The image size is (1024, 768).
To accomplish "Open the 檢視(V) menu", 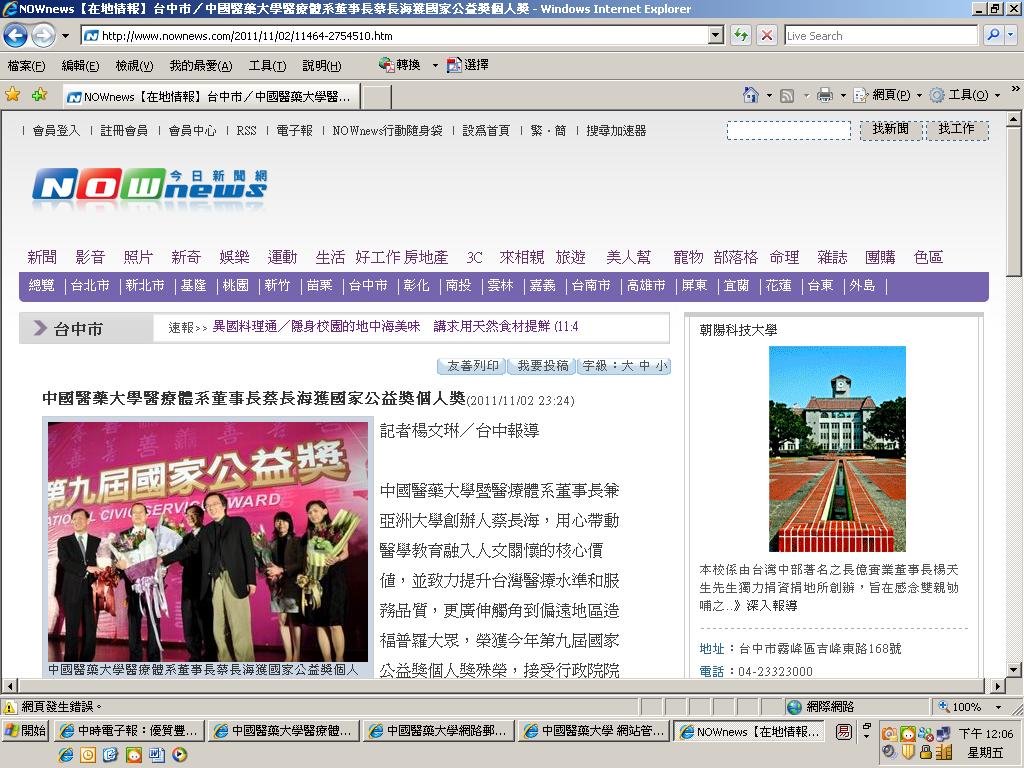I will pyautogui.click(x=134, y=65).
